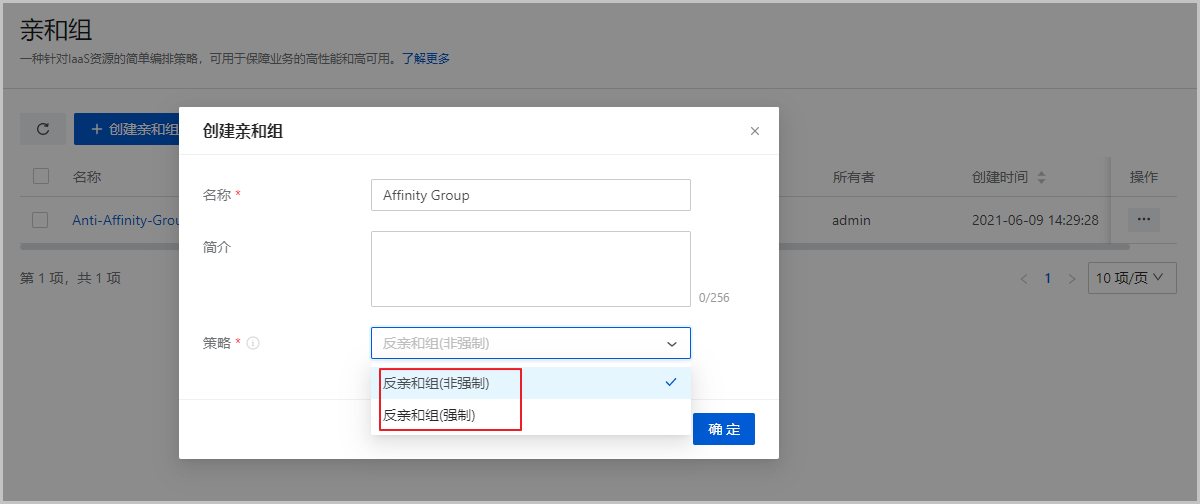Go to the next page arrow
Screen dimensions: 1200x504
coord(1072,279)
